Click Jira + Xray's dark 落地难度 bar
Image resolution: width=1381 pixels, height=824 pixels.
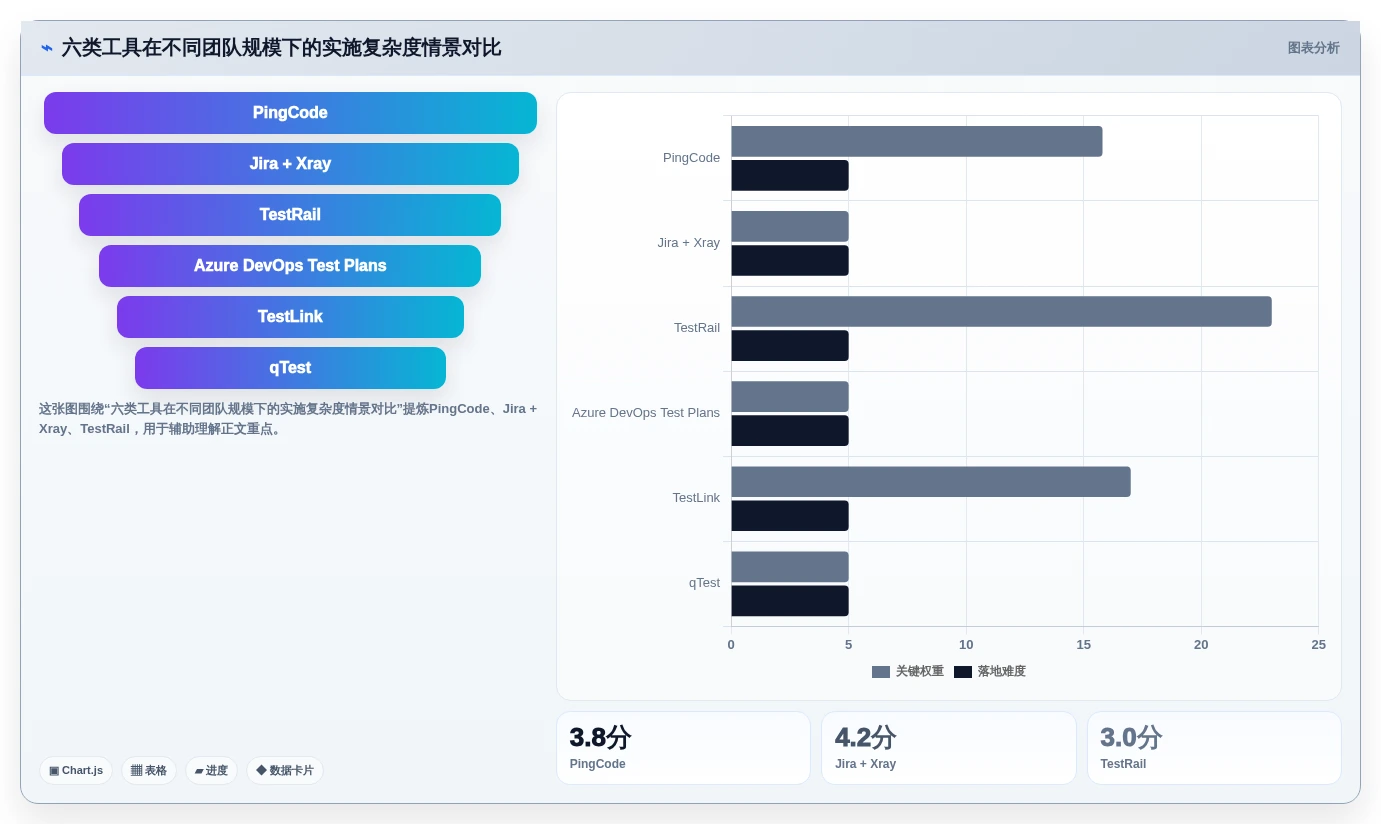point(790,260)
